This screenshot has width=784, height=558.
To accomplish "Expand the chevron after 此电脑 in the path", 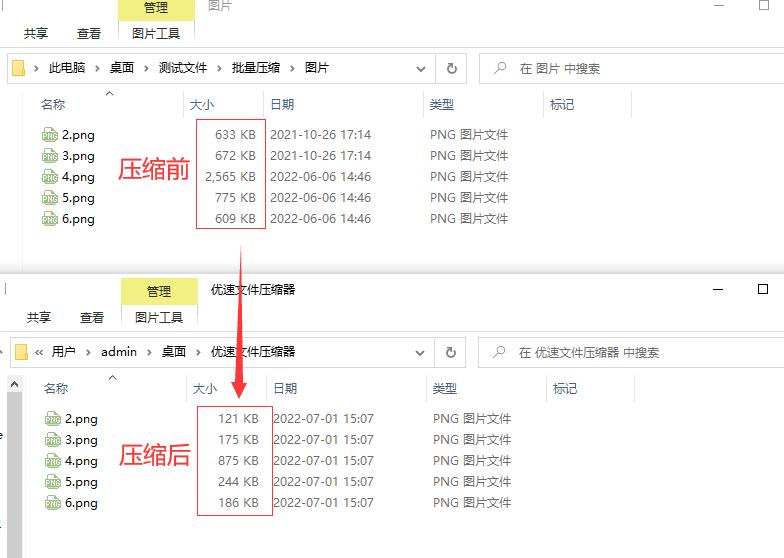I will (x=97, y=68).
